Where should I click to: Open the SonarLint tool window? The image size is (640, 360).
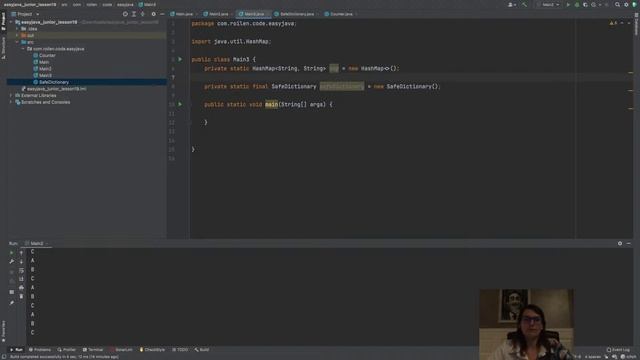point(121,350)
